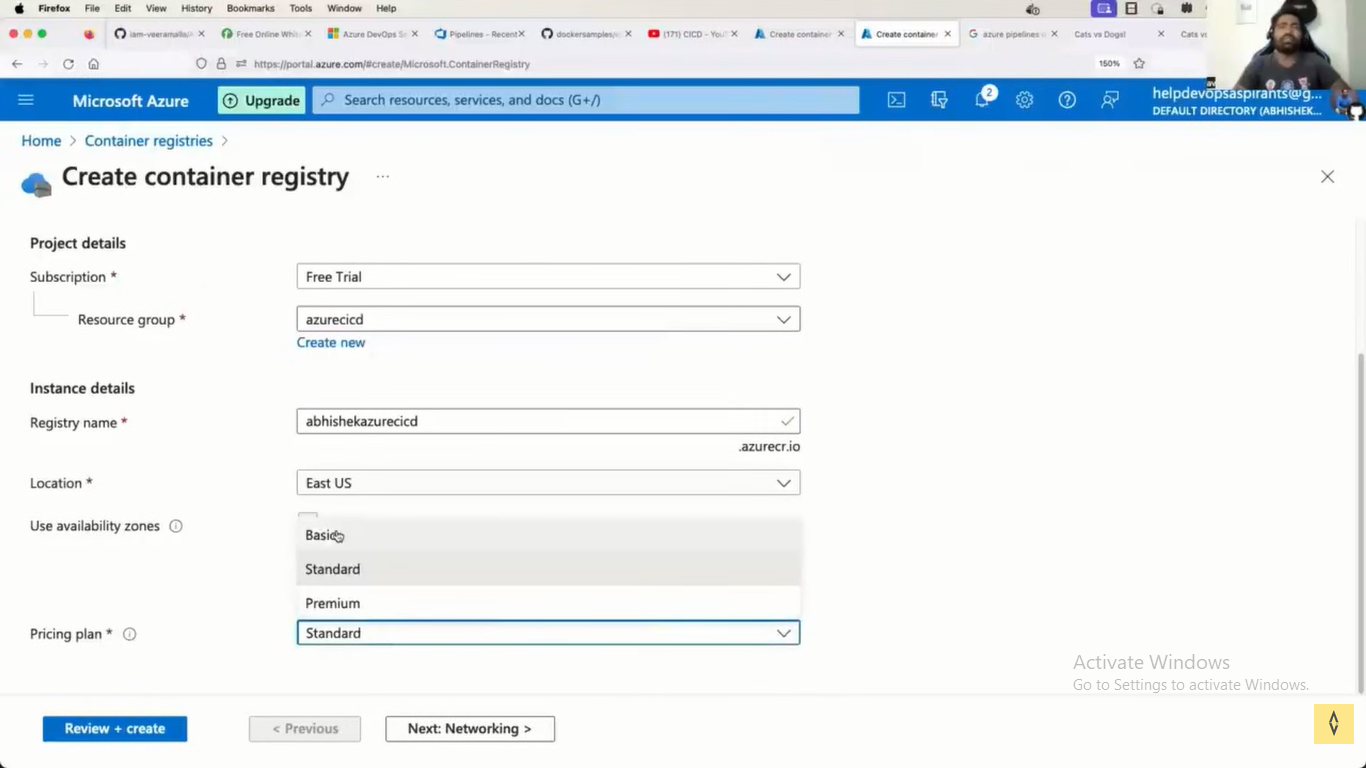Click the help question mark icon

(1067, 100)
